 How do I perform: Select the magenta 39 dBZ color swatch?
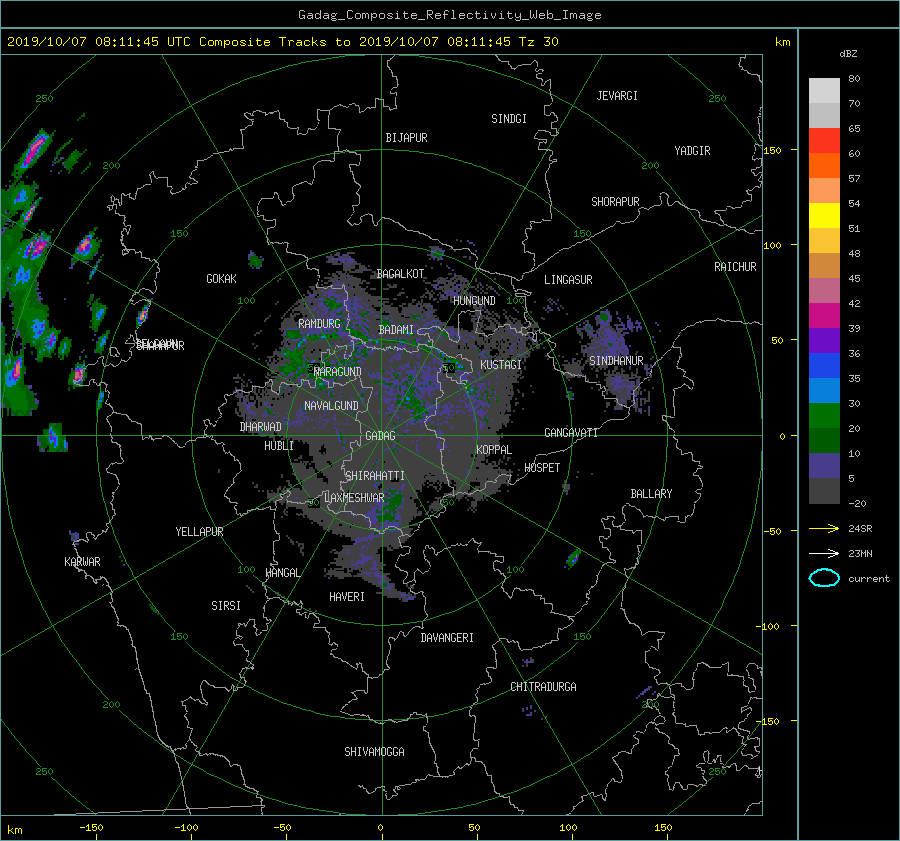coord(824,315)
